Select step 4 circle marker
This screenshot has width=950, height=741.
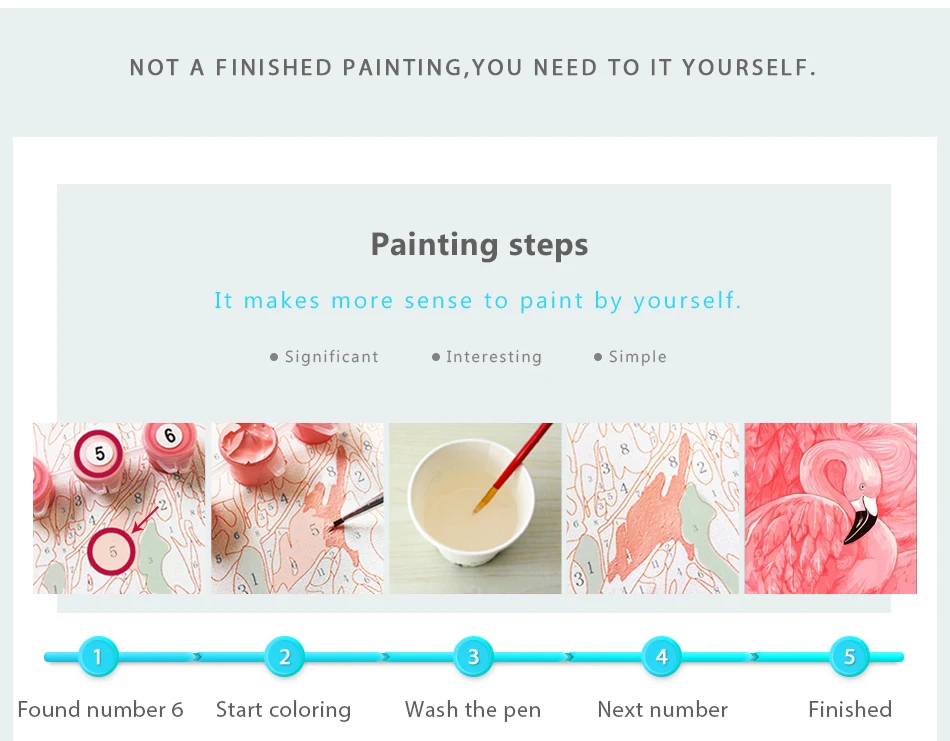pyautogui.click(x=661, y=656)
